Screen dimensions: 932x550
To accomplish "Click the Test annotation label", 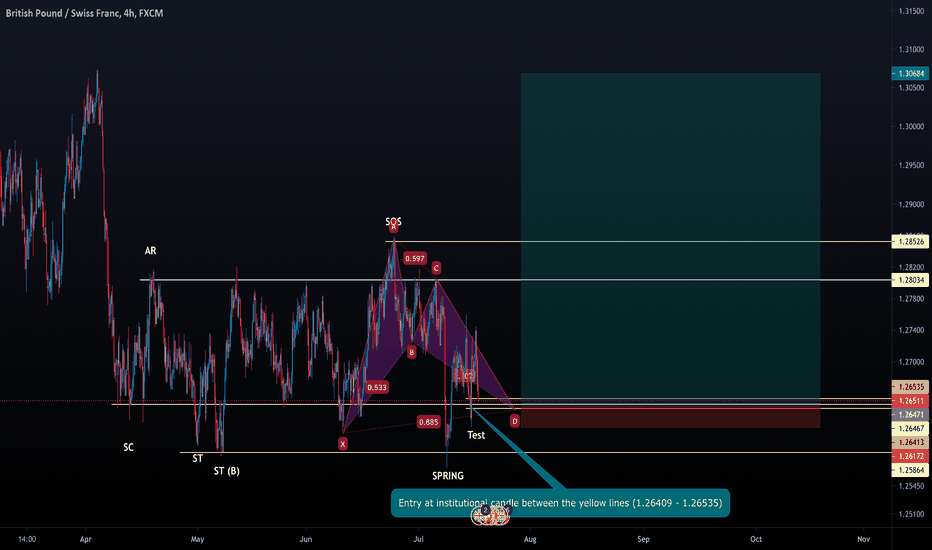I will (x=476, y=435).
